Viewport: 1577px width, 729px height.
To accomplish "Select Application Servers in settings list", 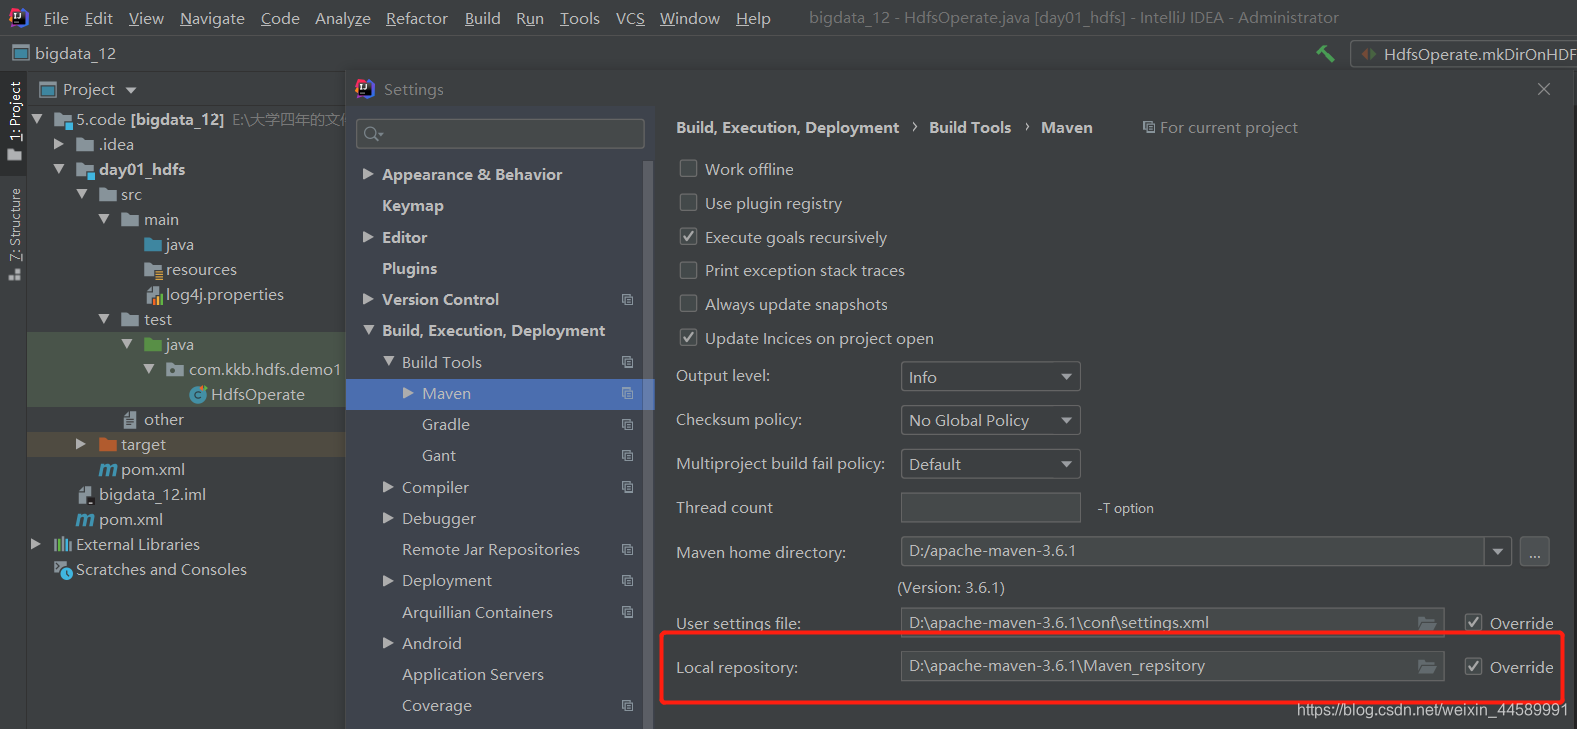I will [472, 674].
